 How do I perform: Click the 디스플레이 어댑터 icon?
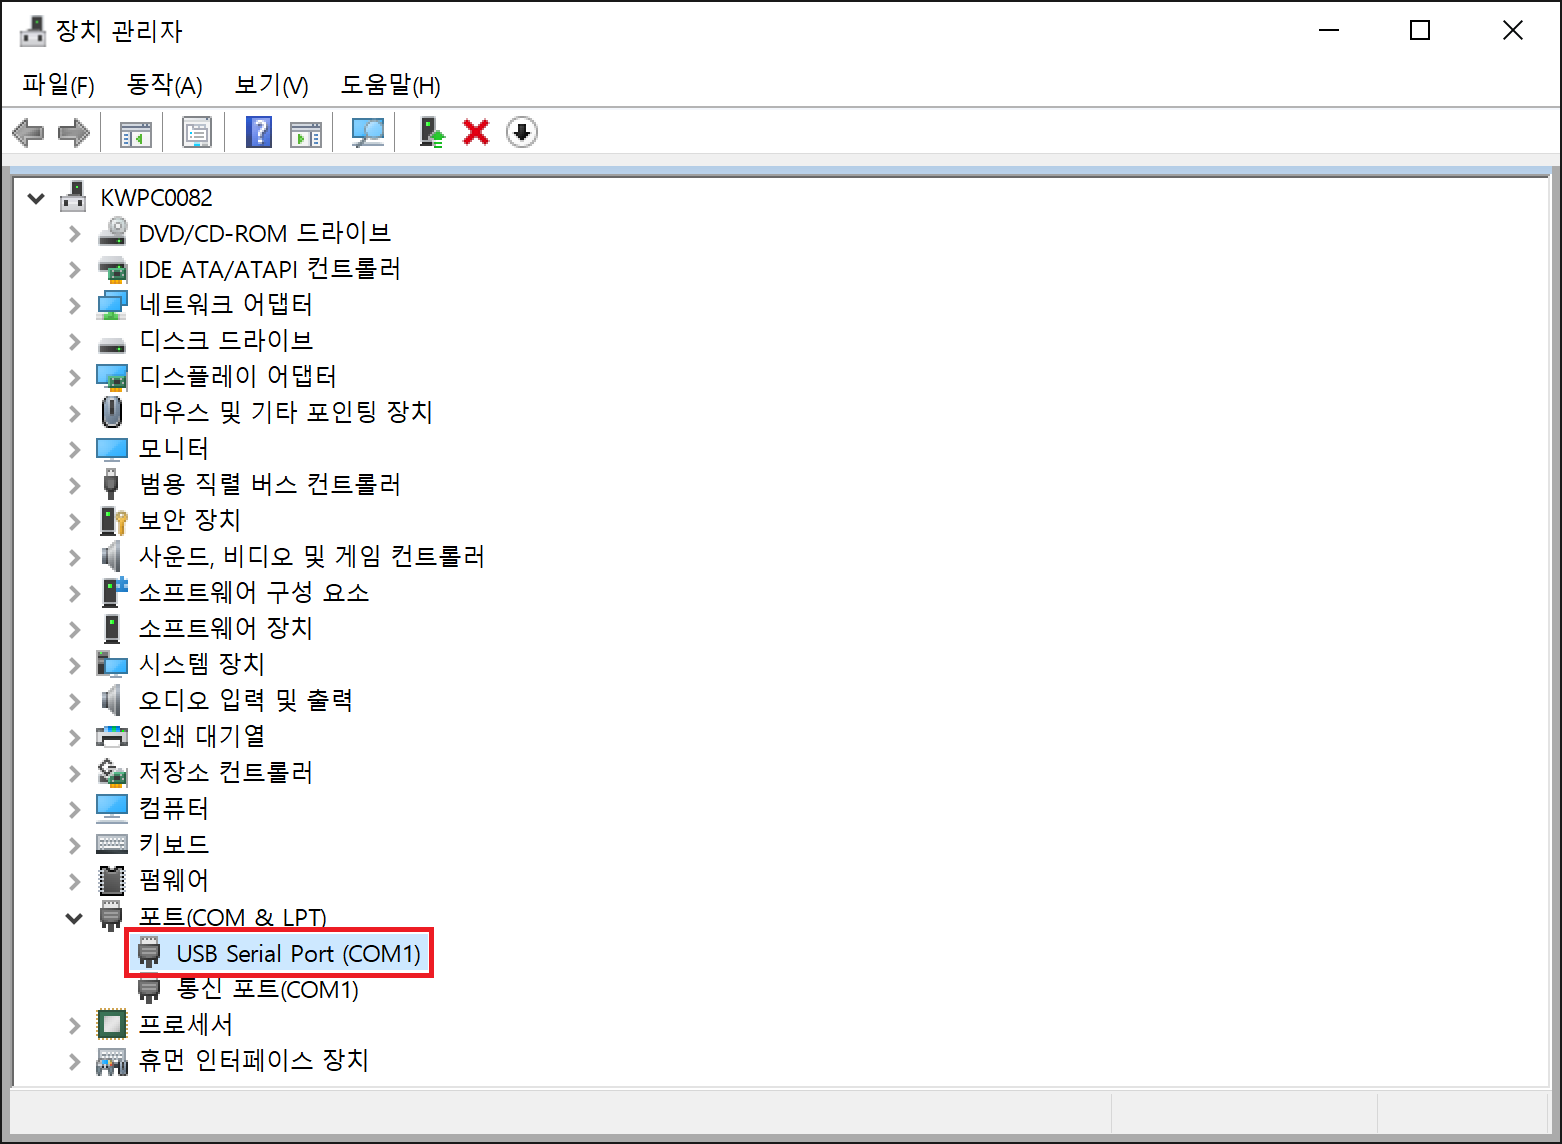[x=112, y=377]
